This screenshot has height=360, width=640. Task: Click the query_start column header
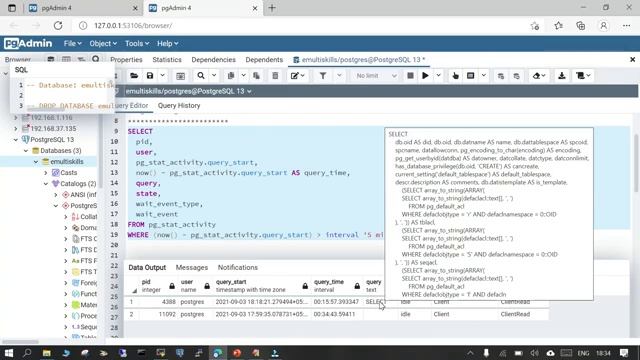tap(261, 286)
